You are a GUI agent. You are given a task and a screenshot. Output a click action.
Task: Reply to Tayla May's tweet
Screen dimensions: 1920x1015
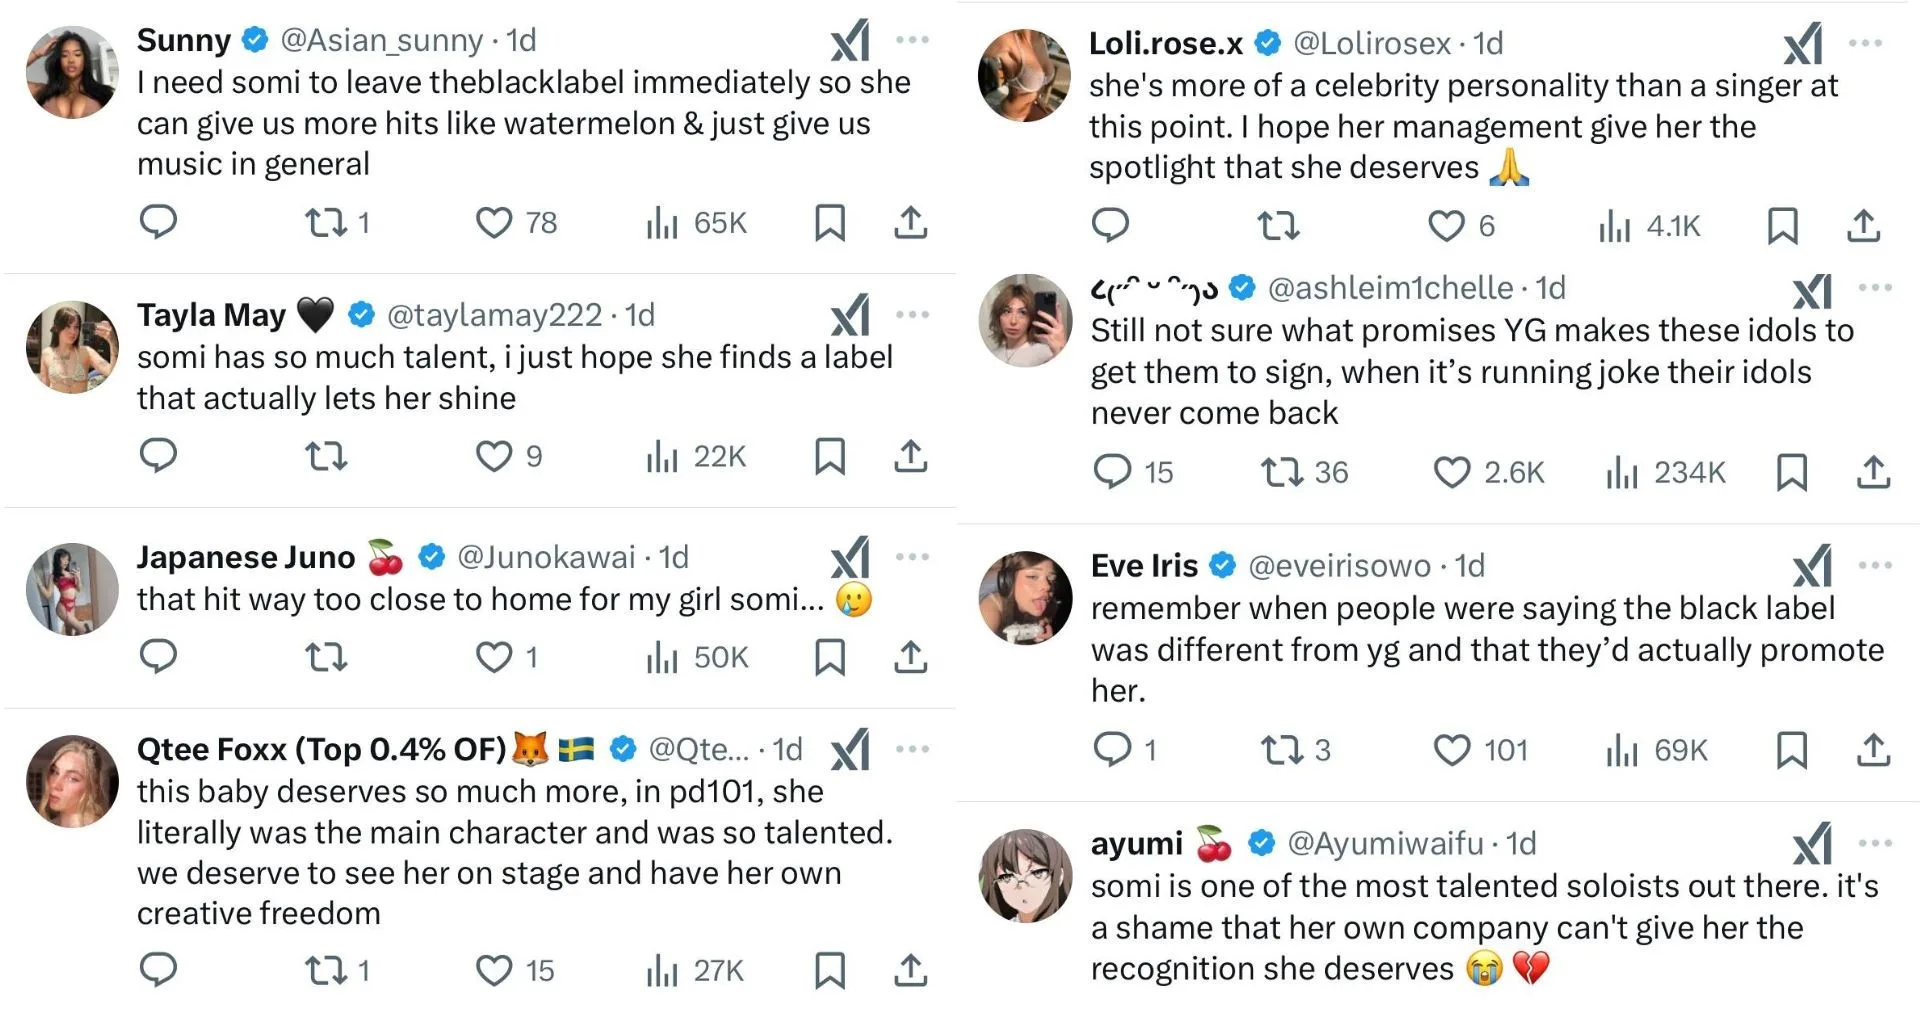(x=158, y=456)
